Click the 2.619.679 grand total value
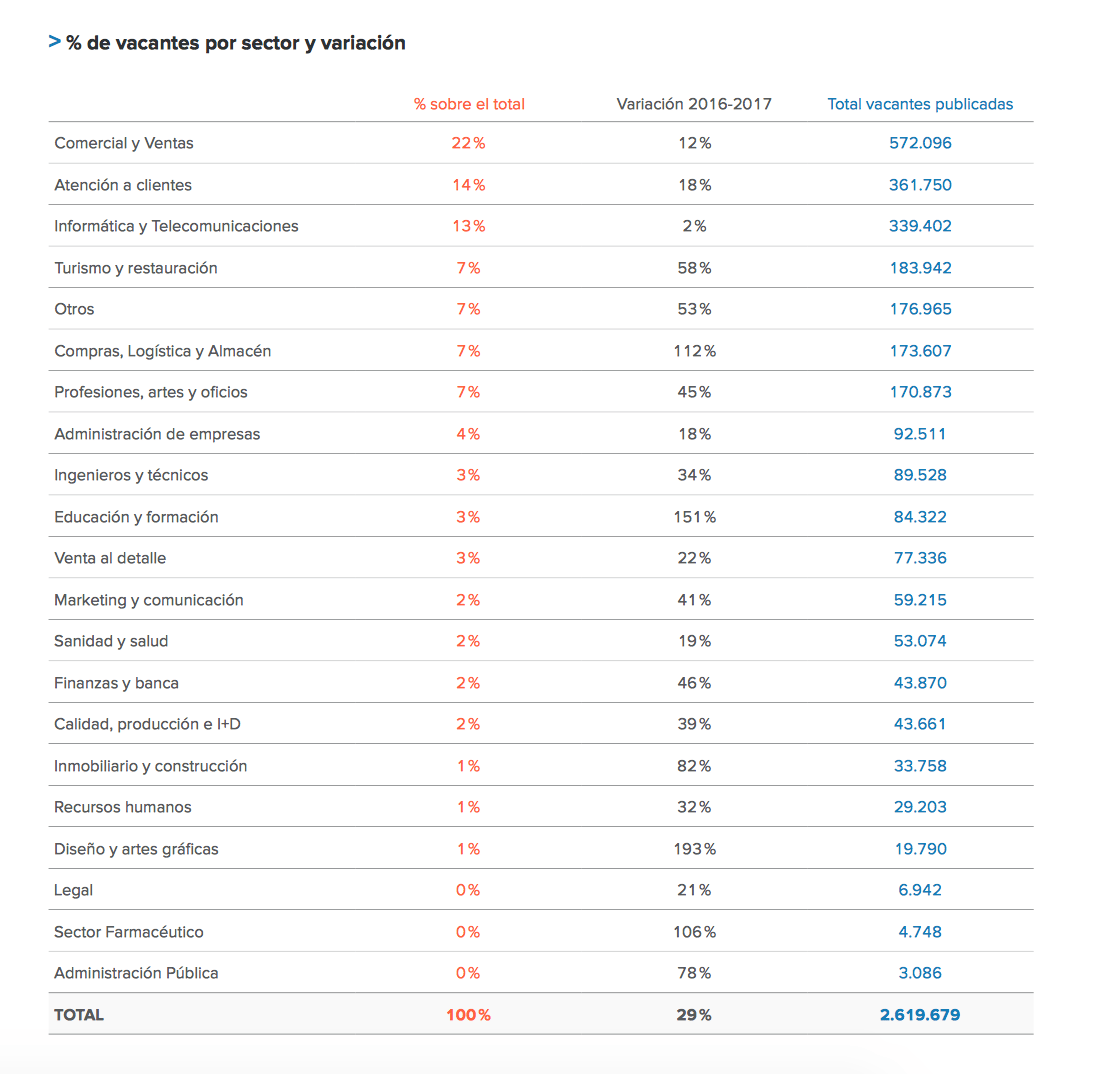The width and height of the screenshot is (1108, 1074). pos(920,1015)
